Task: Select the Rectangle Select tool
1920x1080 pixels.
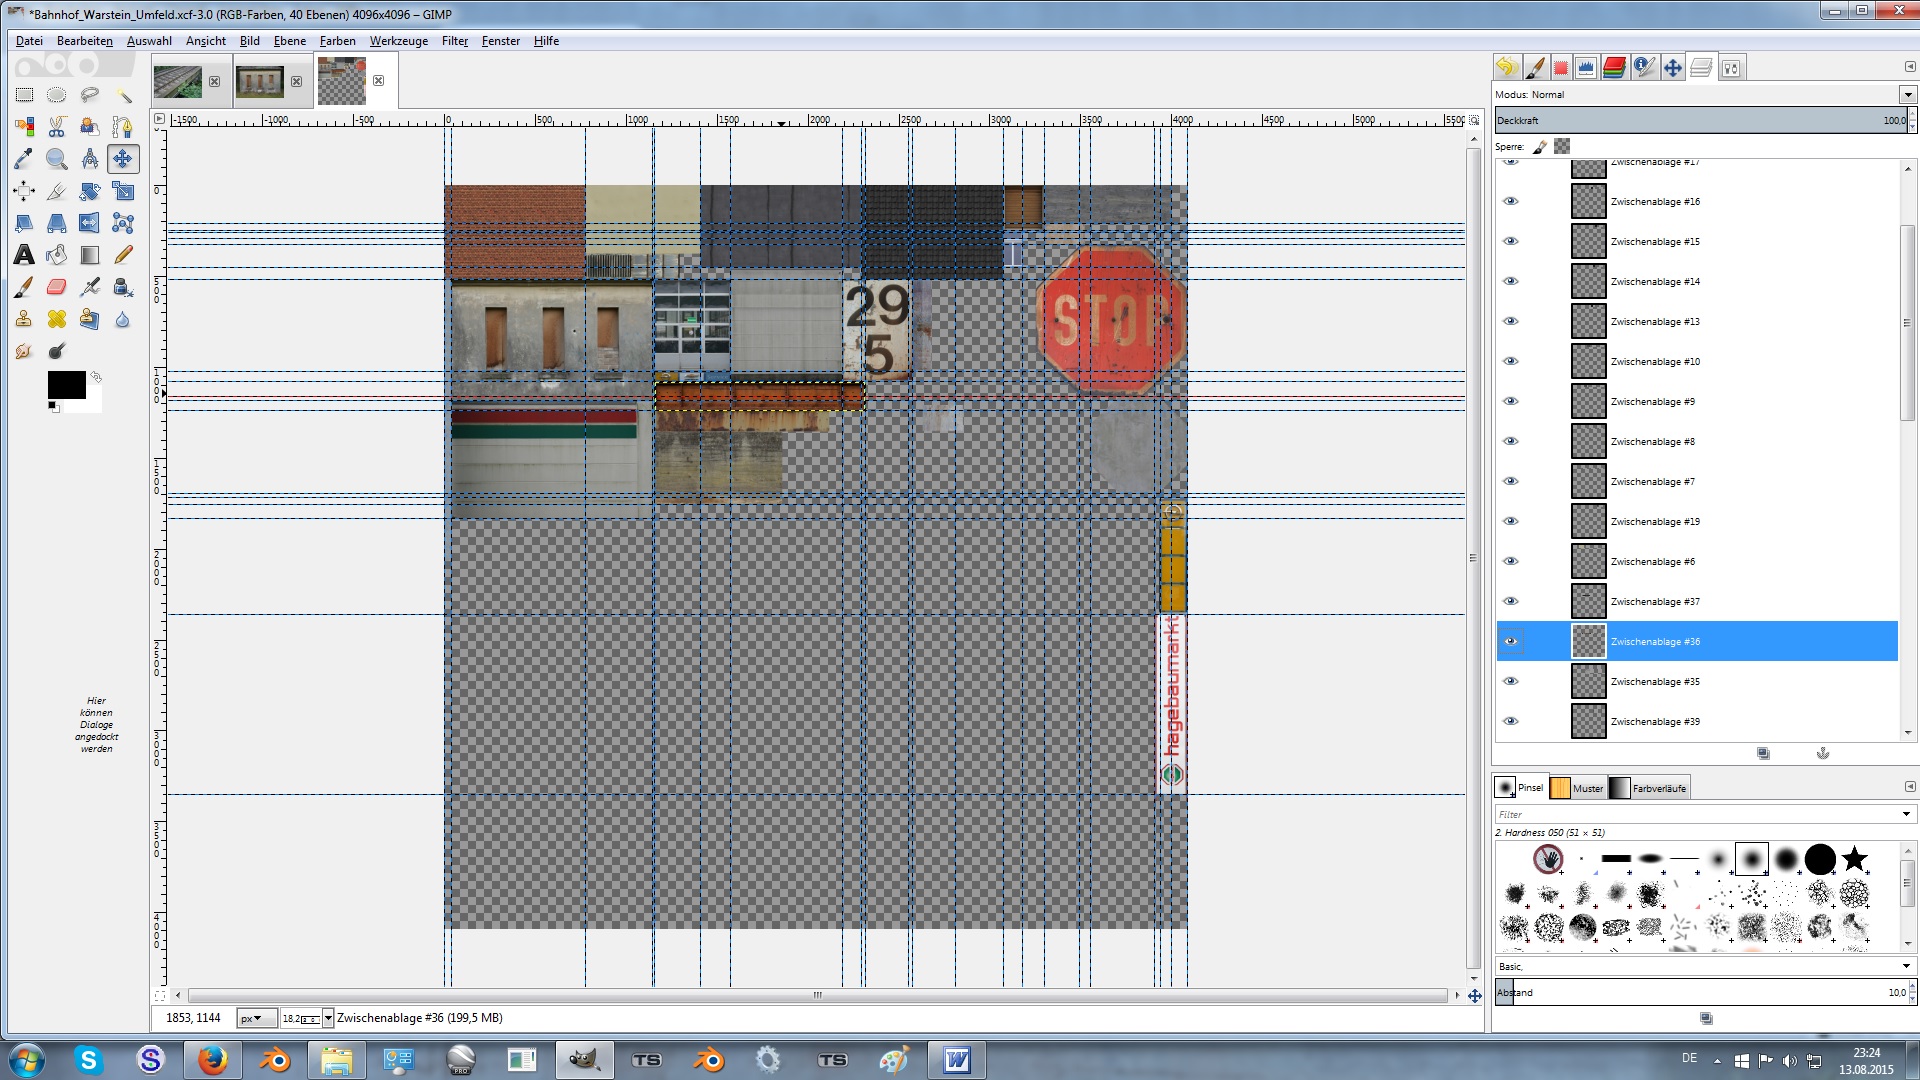Action: tap(24, 95)
